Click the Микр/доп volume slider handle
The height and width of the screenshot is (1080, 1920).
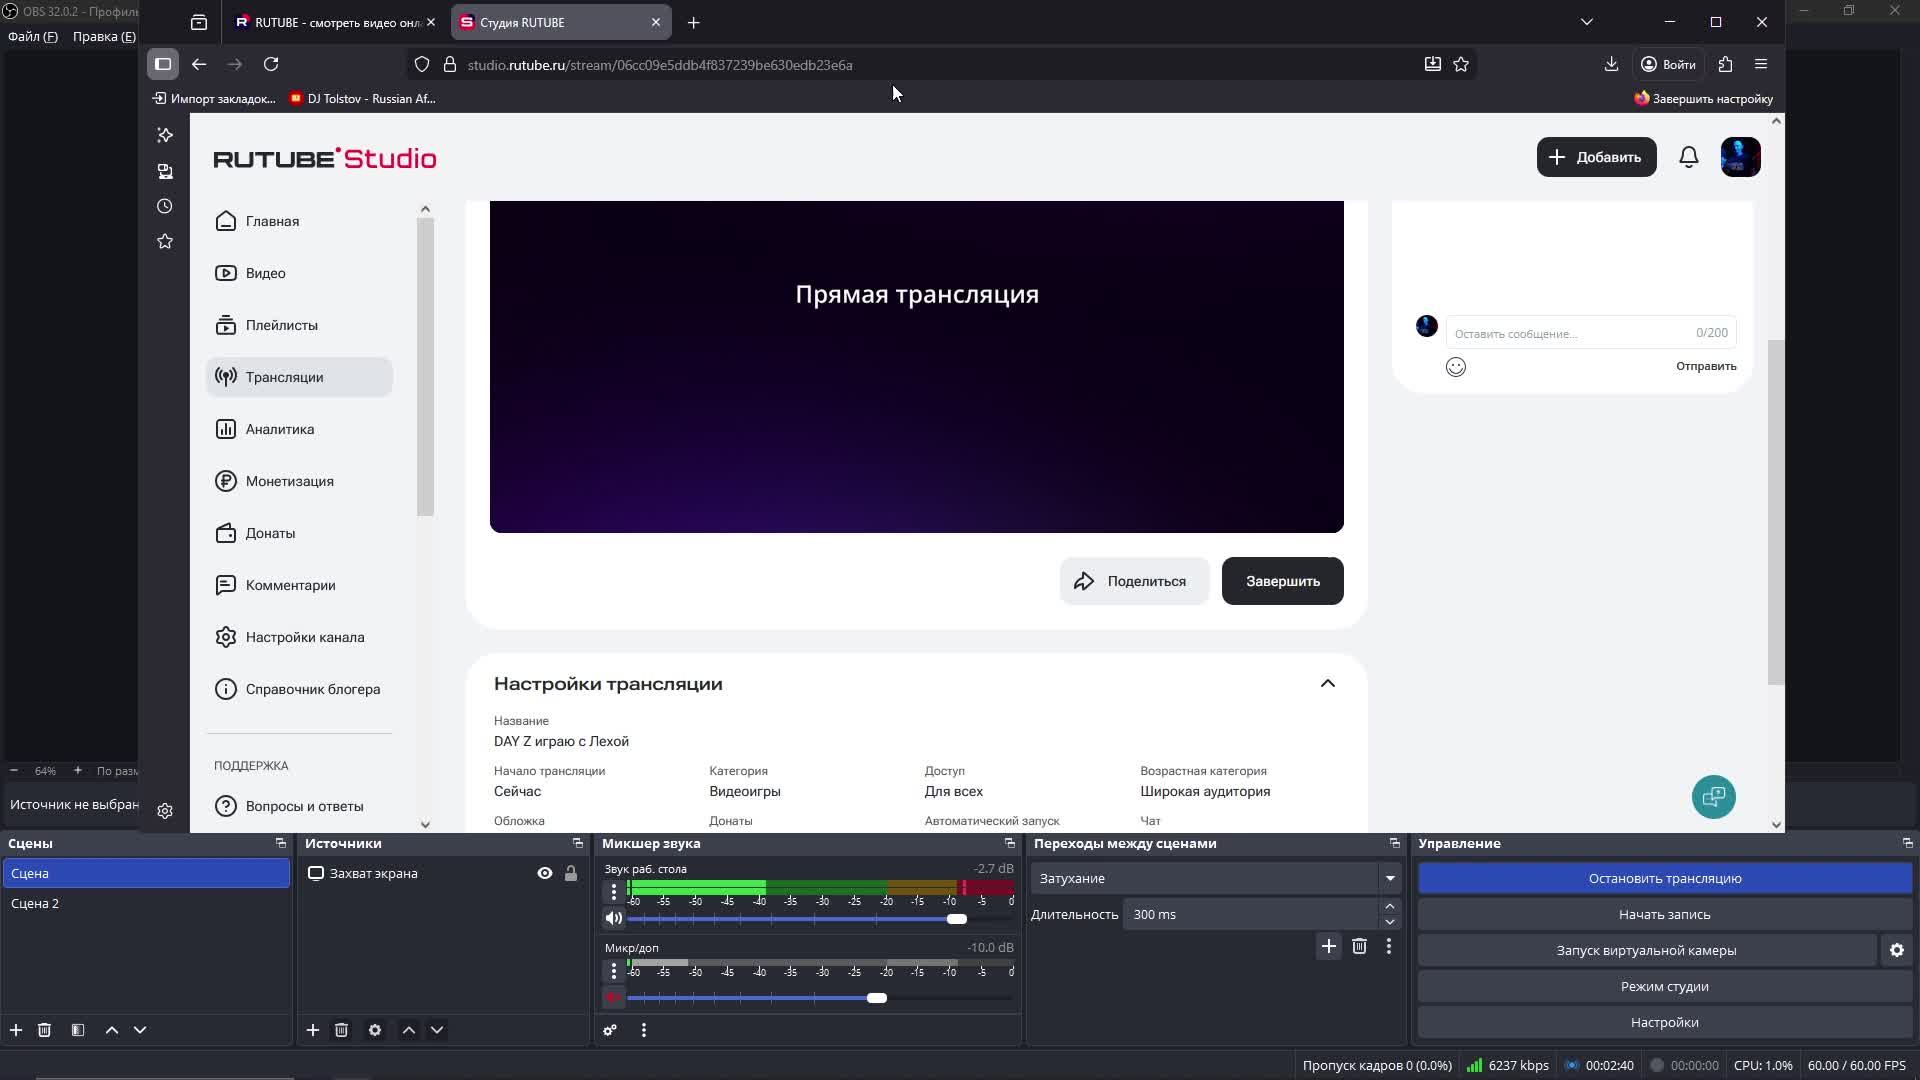coord(877,998)
